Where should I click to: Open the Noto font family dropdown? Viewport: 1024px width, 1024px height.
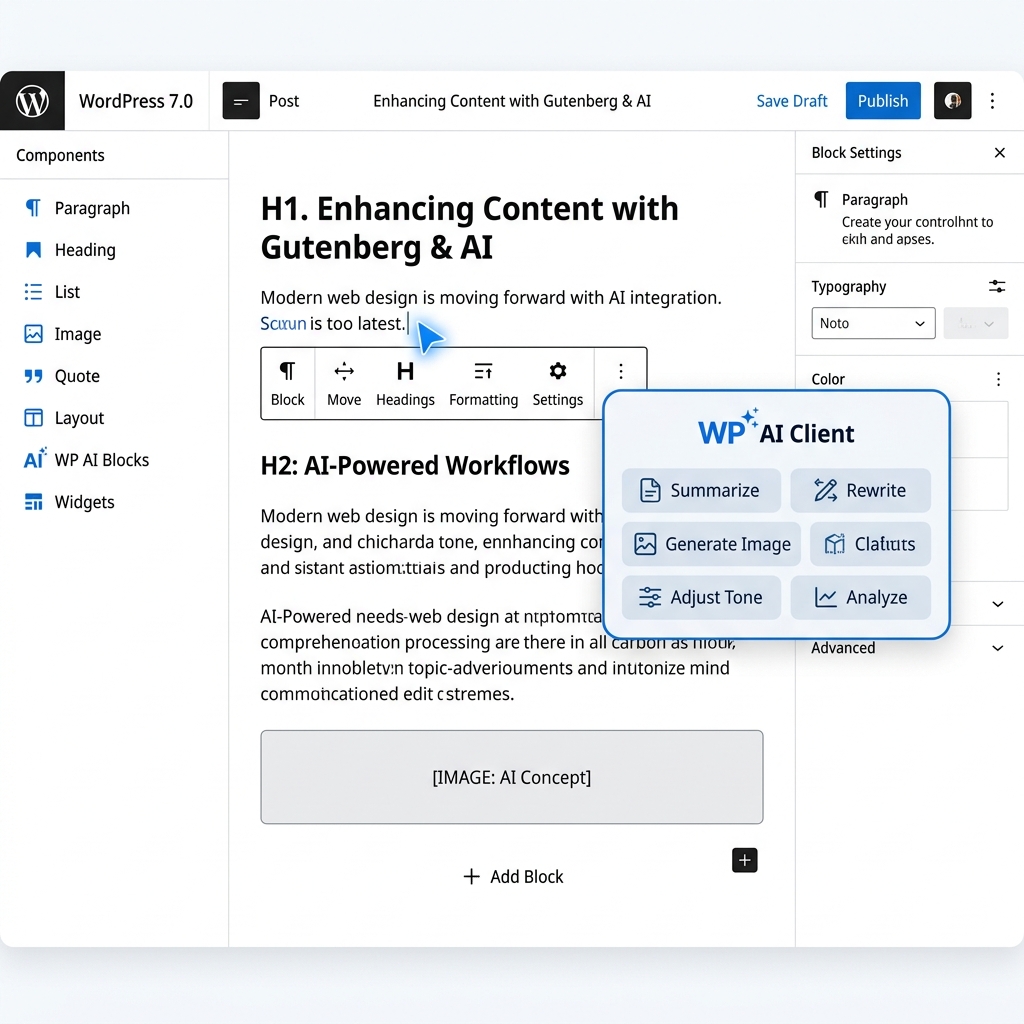873,323
